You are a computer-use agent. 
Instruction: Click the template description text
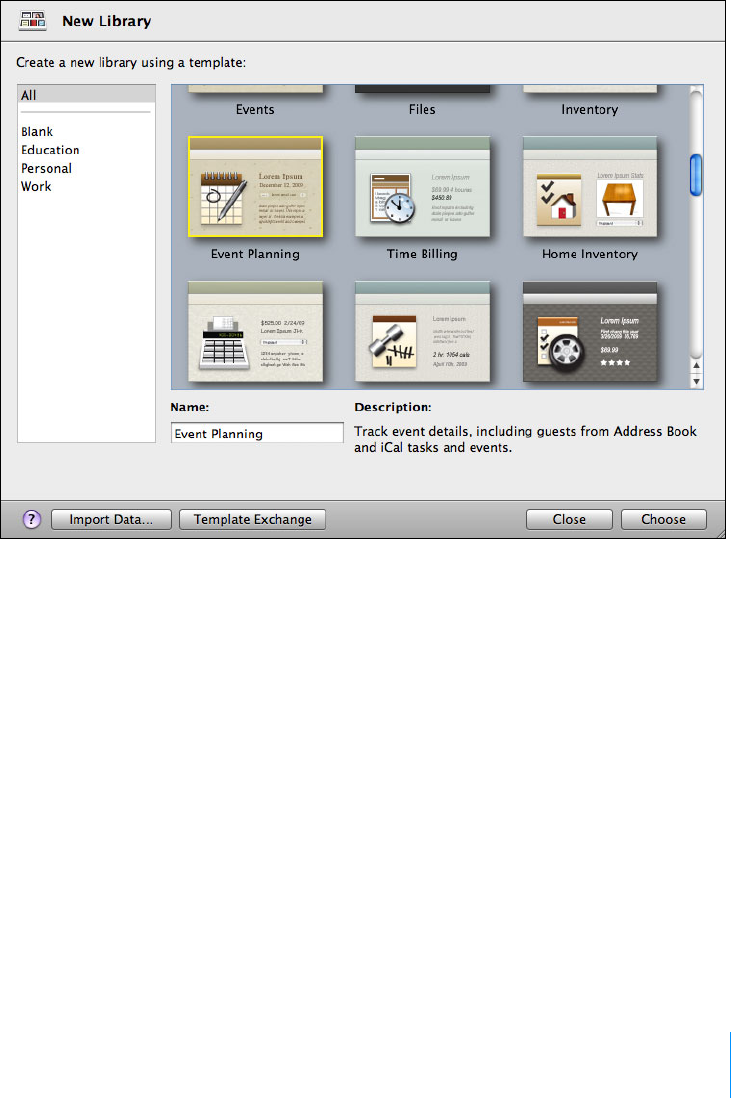pyautogui.click(x=525, y=439)
